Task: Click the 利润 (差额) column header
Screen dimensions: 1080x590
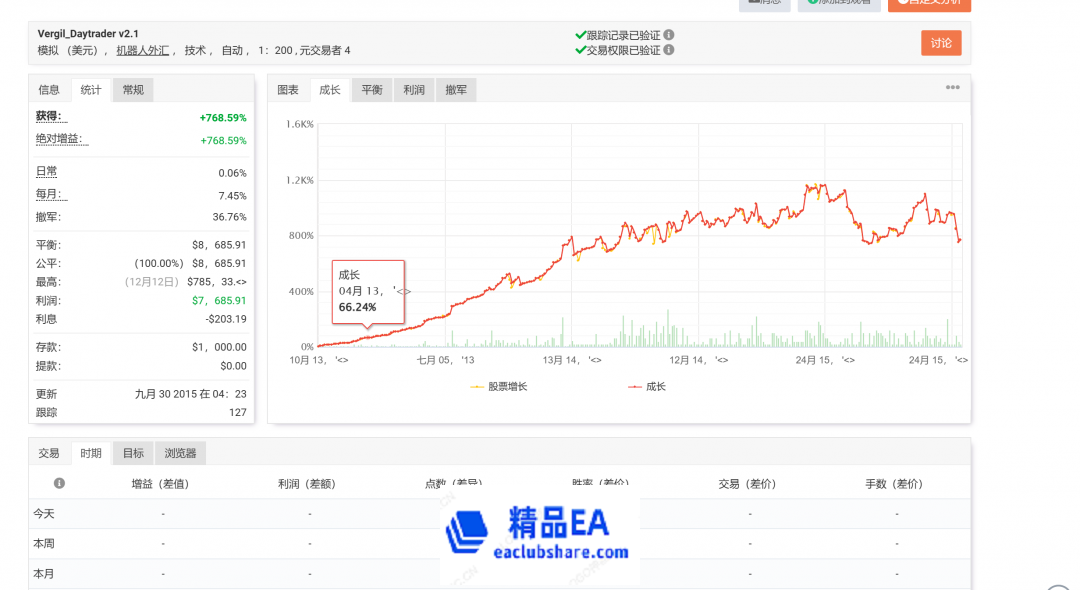Action: pyautogui.click(x=307, y=484)
